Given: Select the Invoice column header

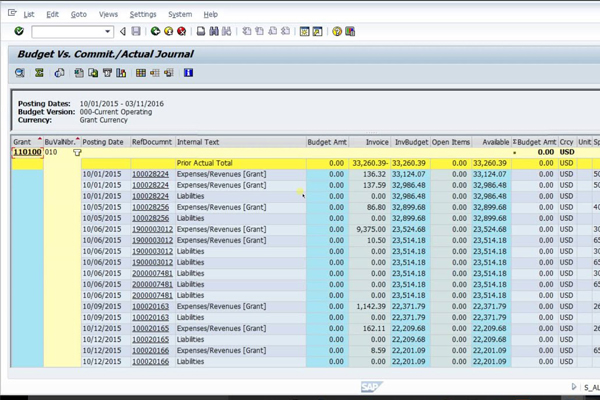Looking at the screenshot, I should click(x=370, y=142).
